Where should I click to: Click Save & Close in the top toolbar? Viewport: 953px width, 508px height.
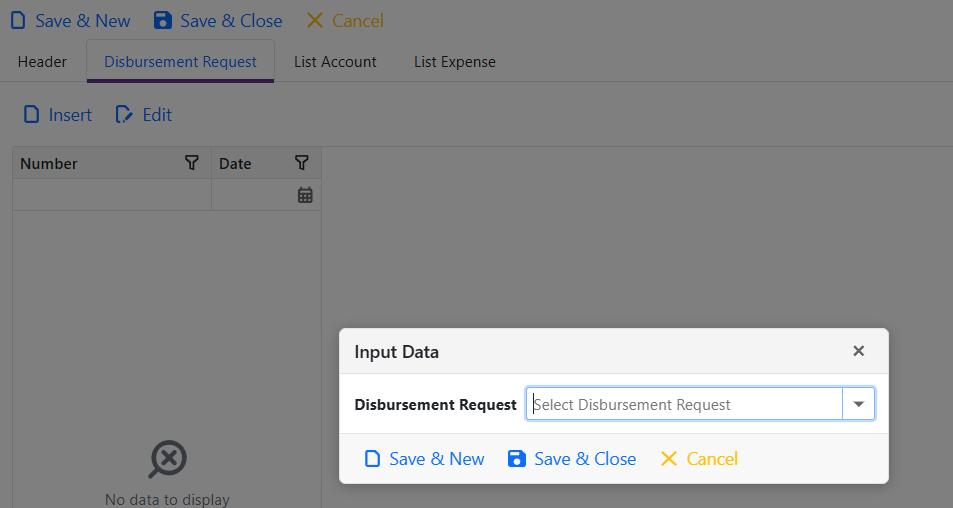click(218, 21)
